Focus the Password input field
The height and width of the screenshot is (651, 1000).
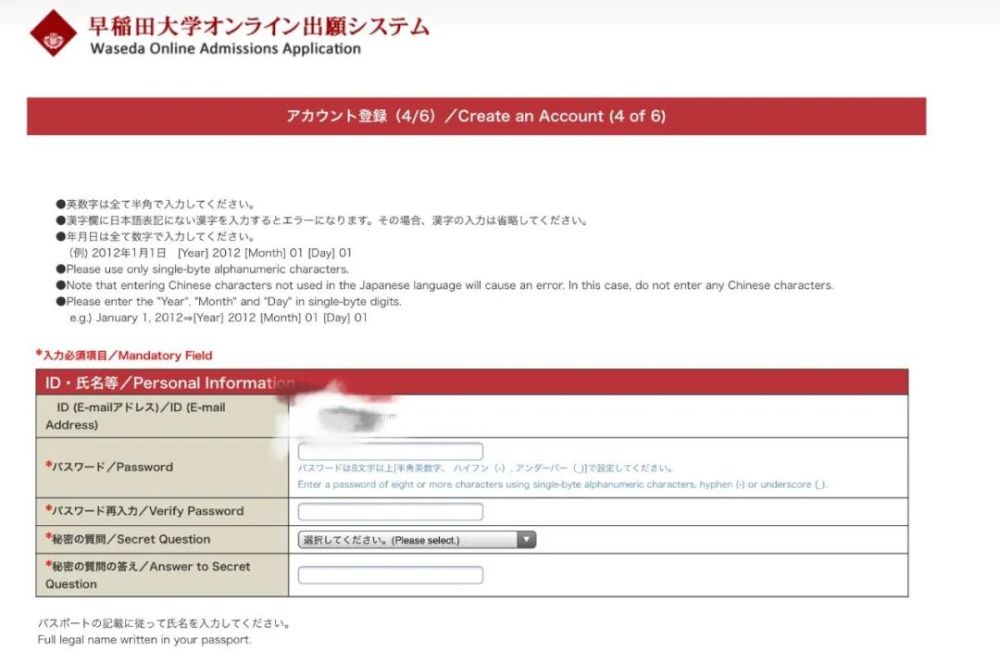tap(390, 451)
